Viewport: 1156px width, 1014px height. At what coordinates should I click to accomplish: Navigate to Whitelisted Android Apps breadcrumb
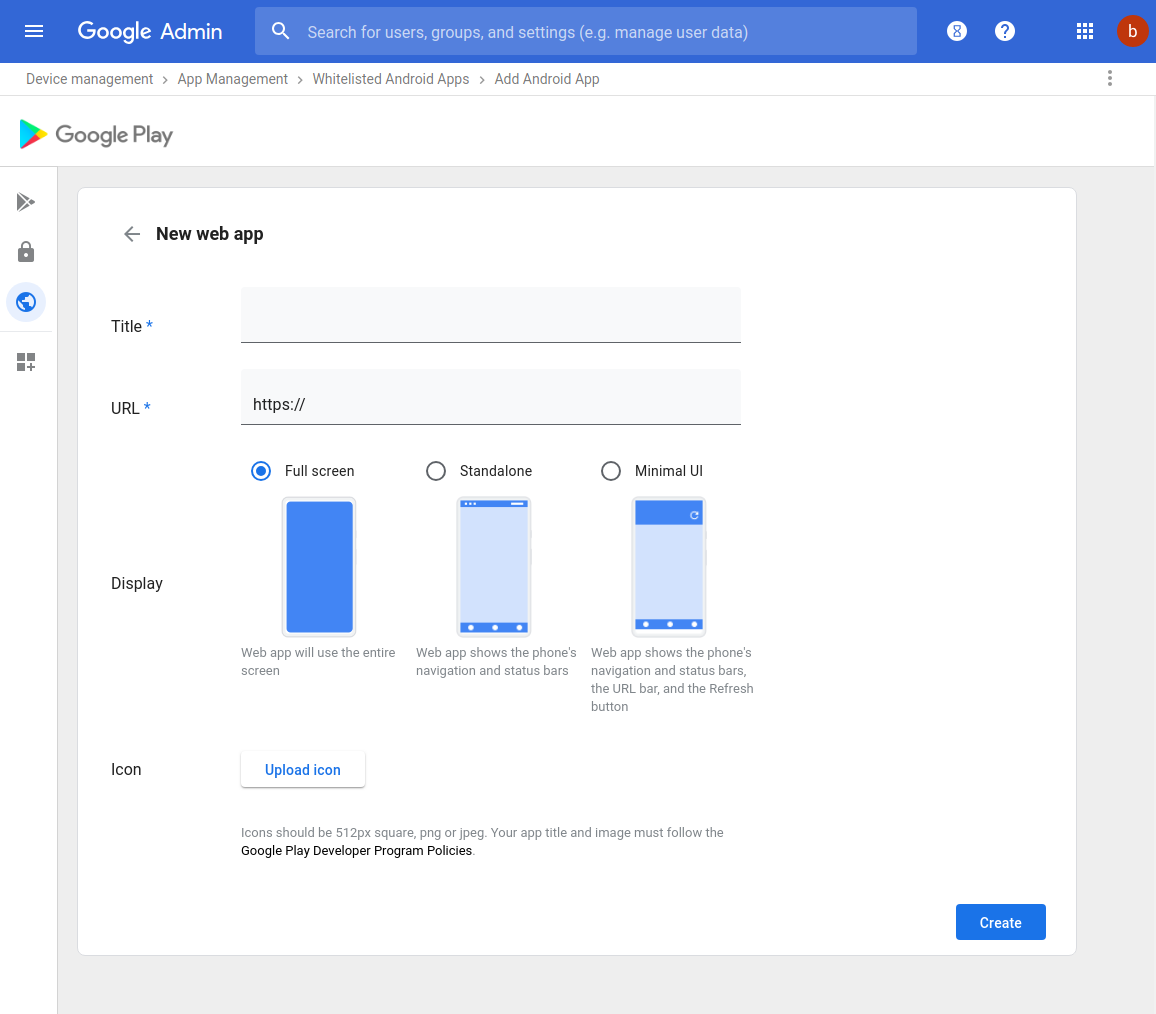pyautogui.click(x=391, y=78)
